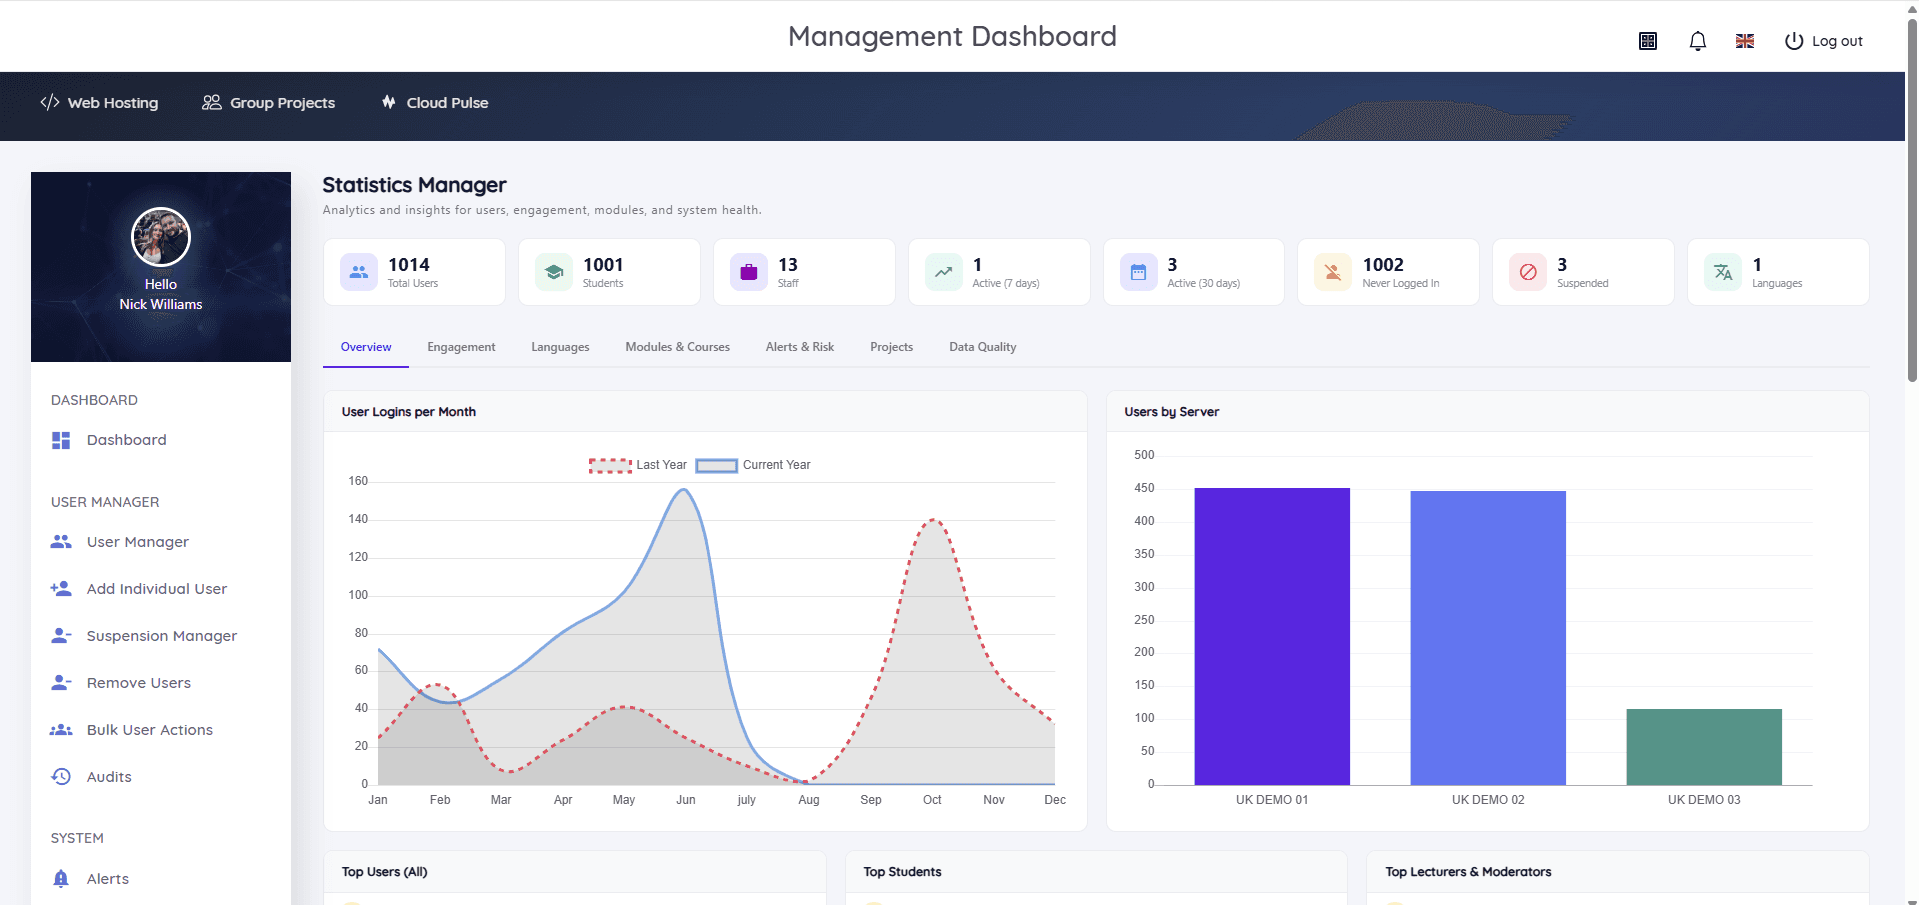The height and width of the screenshot is (905, 1919).
Task: Click the Remove Users icon
Action: point(61,683)
